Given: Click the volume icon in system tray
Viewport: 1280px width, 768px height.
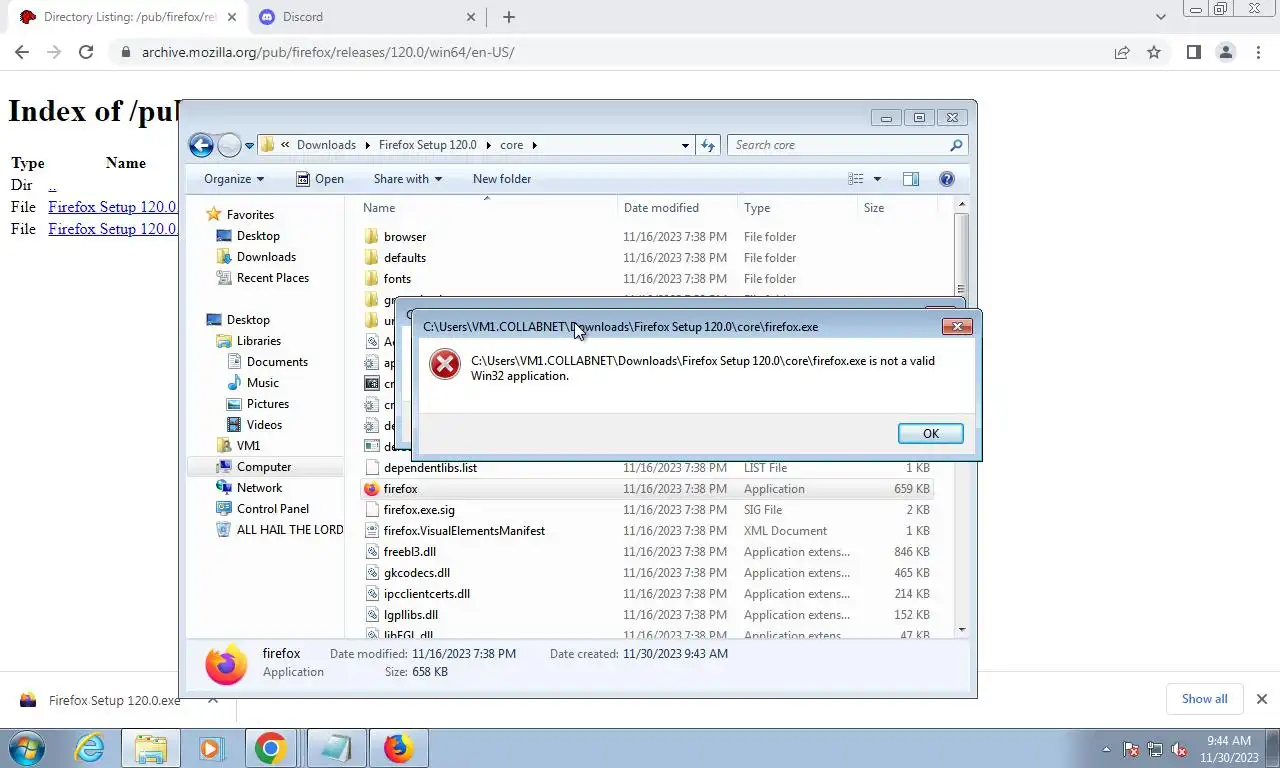Looking at the screenshot, I should [x=1179, y=749].
